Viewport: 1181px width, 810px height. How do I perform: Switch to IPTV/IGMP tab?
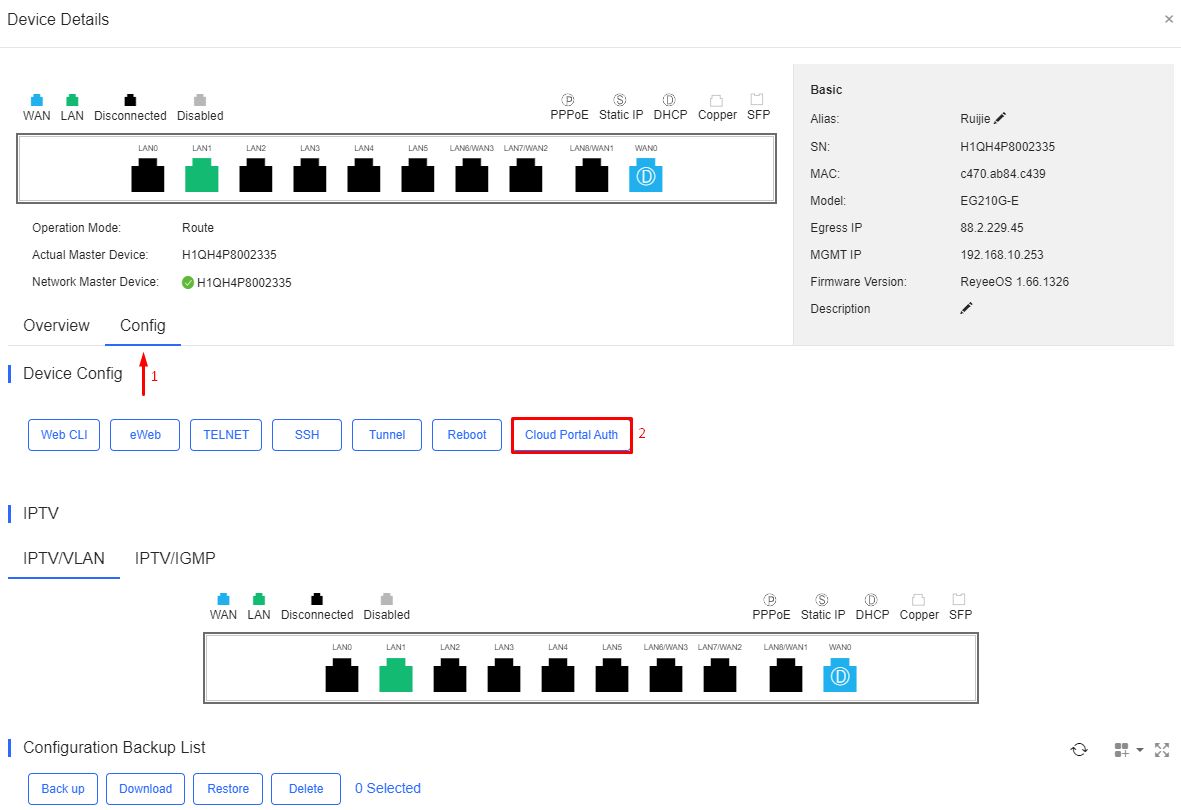click(x=175, y=558)
